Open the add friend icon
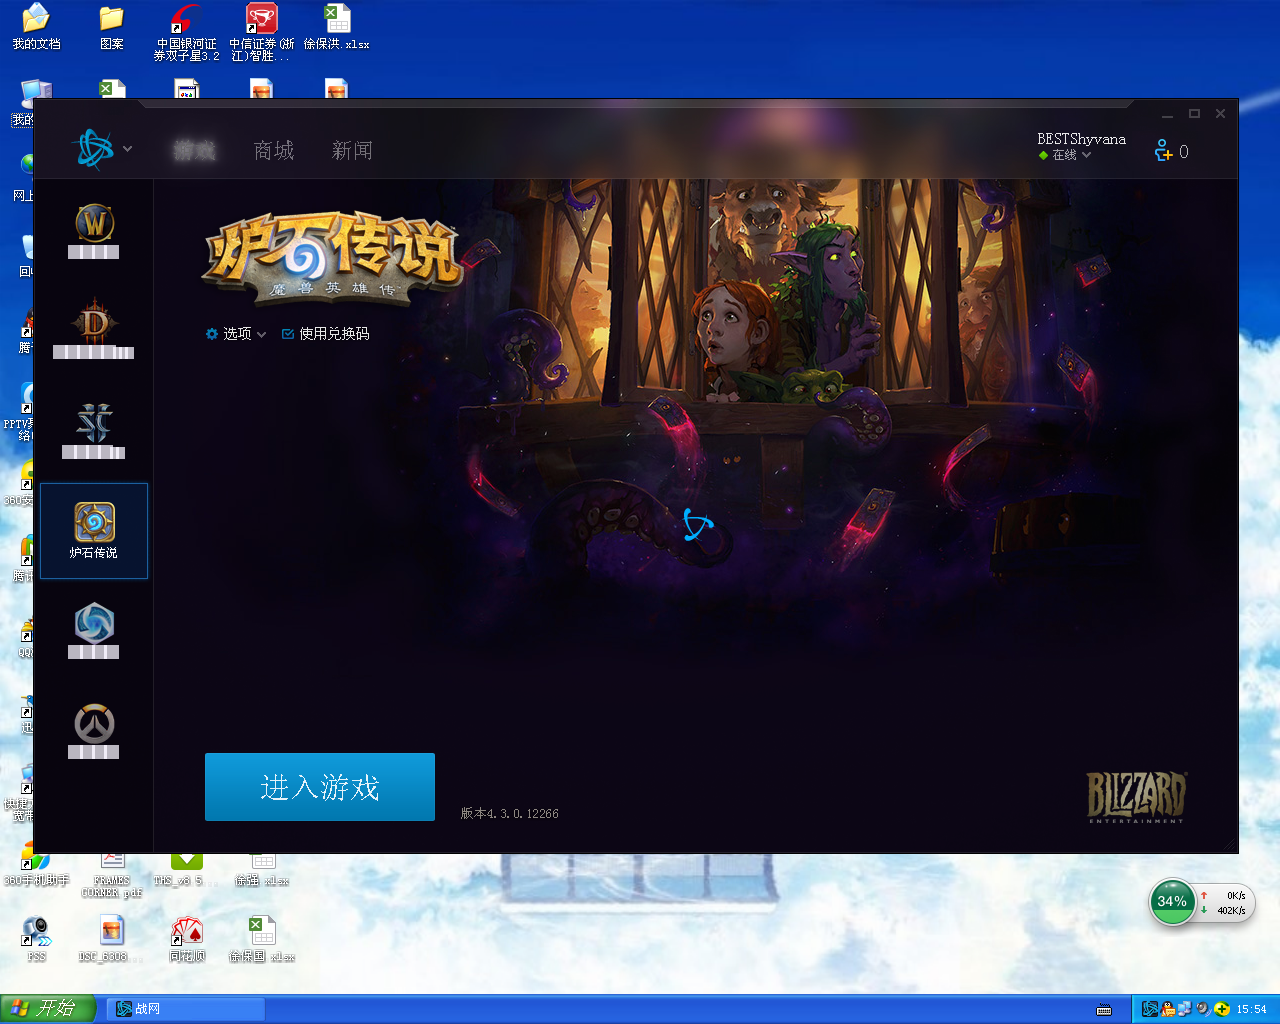Screen dimensions: 1280x1024 point(1163,151)
